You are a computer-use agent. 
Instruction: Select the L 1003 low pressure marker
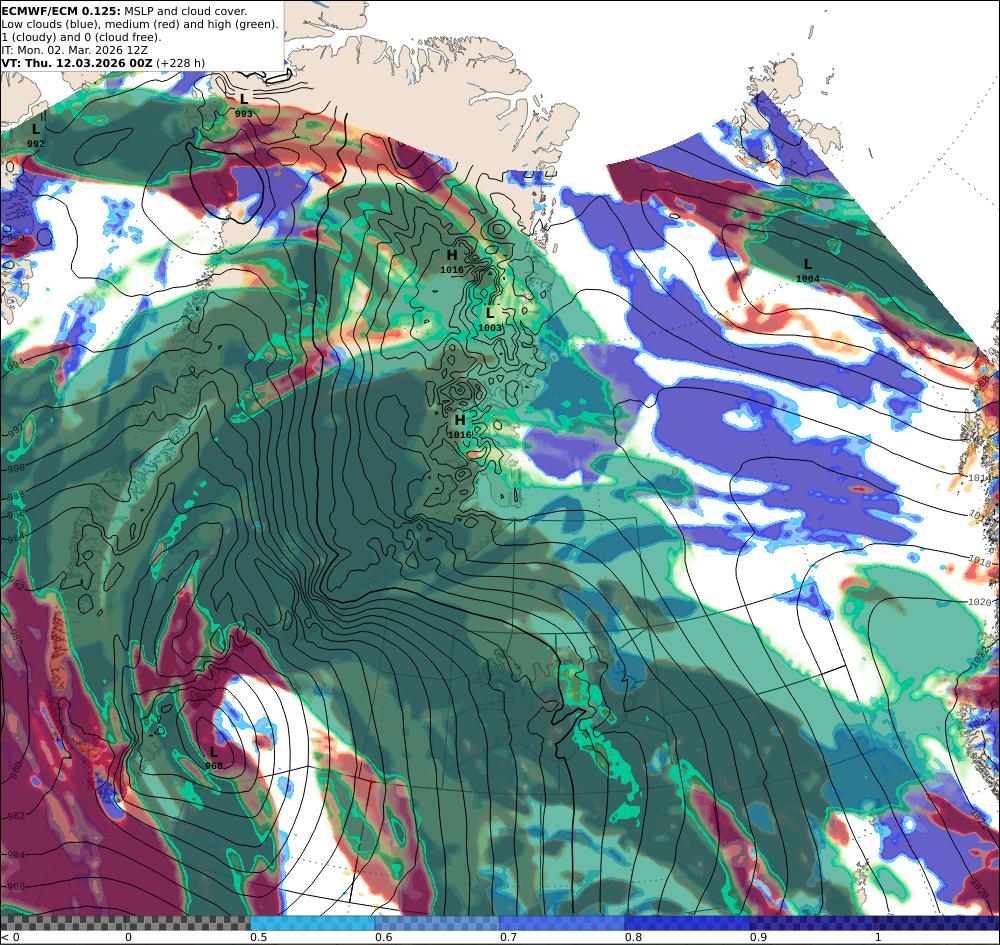coord(490,319)
